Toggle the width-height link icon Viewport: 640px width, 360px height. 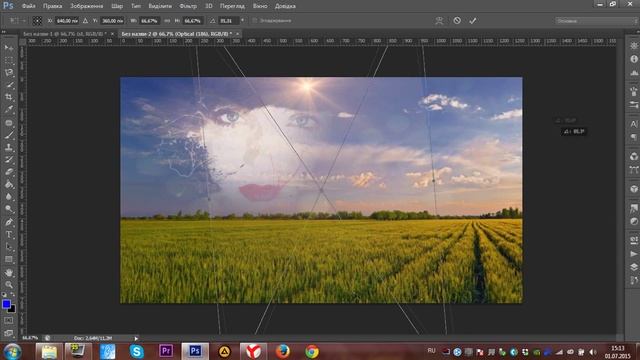coord(167,20)
